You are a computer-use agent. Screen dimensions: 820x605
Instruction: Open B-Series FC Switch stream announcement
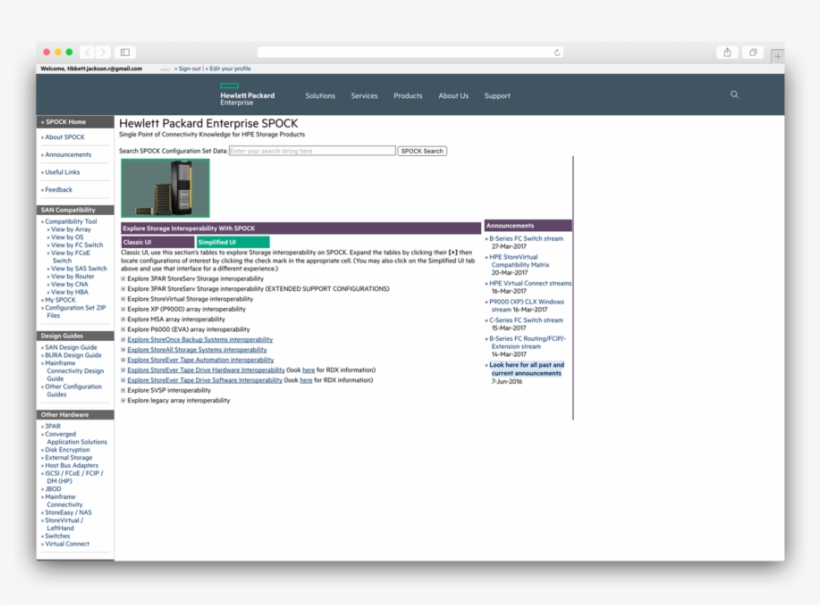pos(526,238)
